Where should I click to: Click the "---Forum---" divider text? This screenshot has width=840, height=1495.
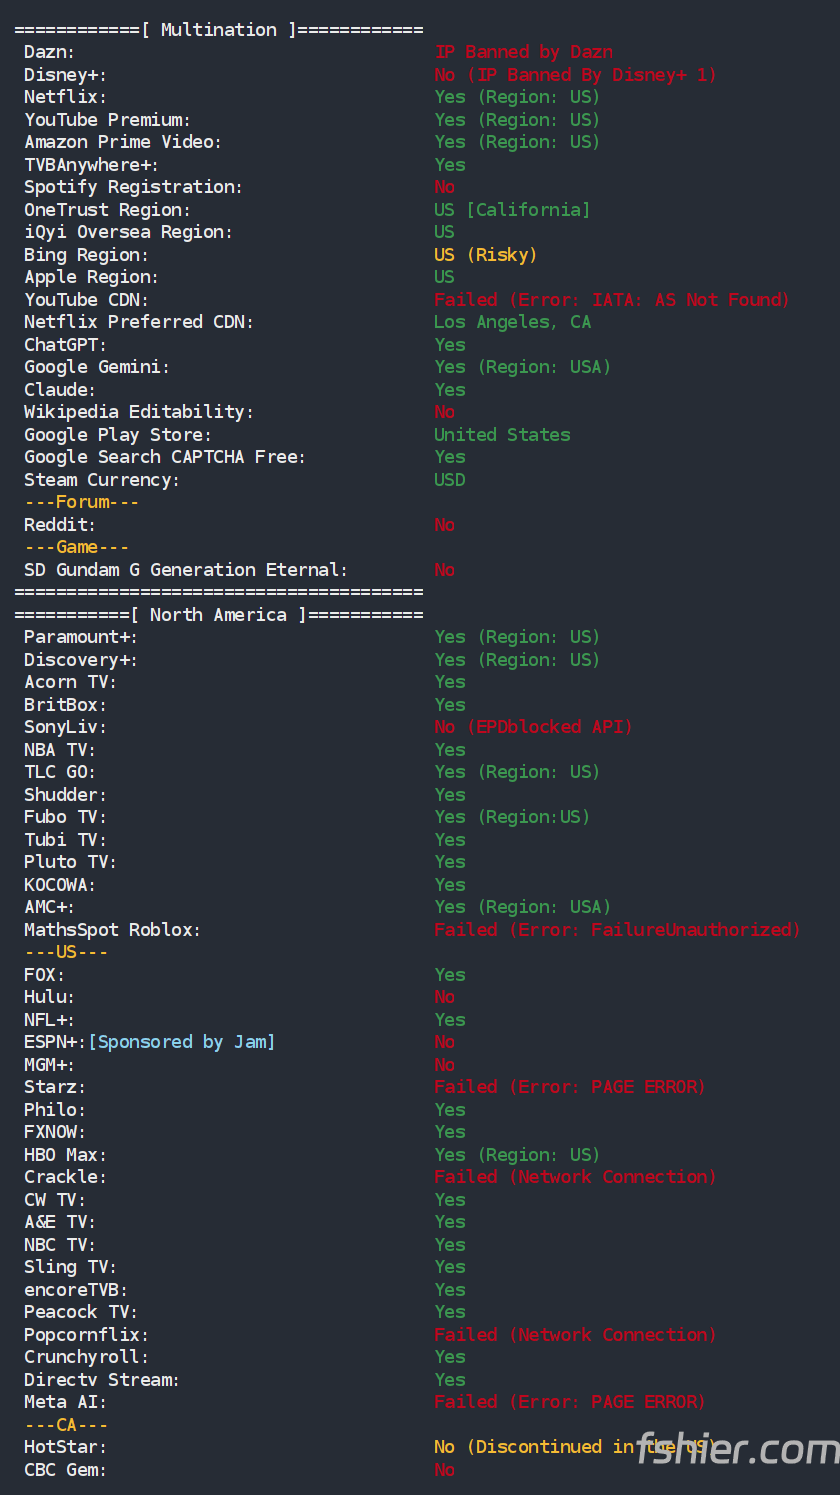click(x=82, y=502)
